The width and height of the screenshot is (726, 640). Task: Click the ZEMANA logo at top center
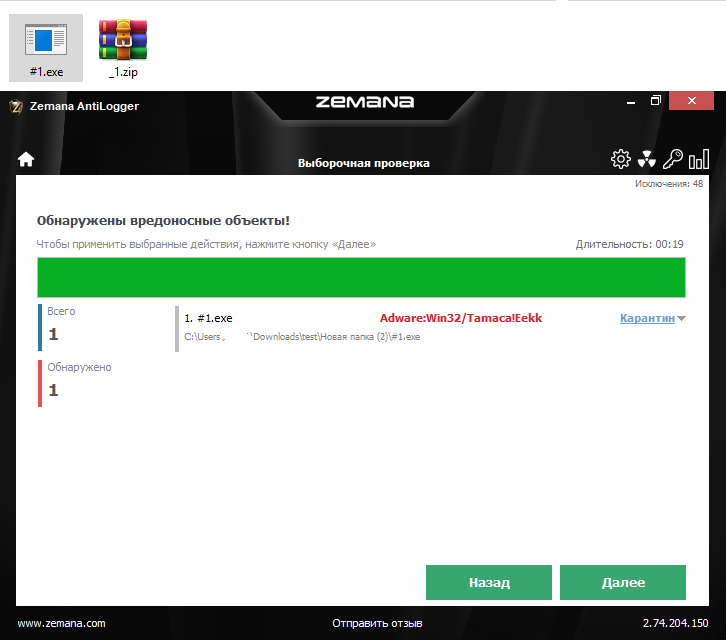click(365, 102)
